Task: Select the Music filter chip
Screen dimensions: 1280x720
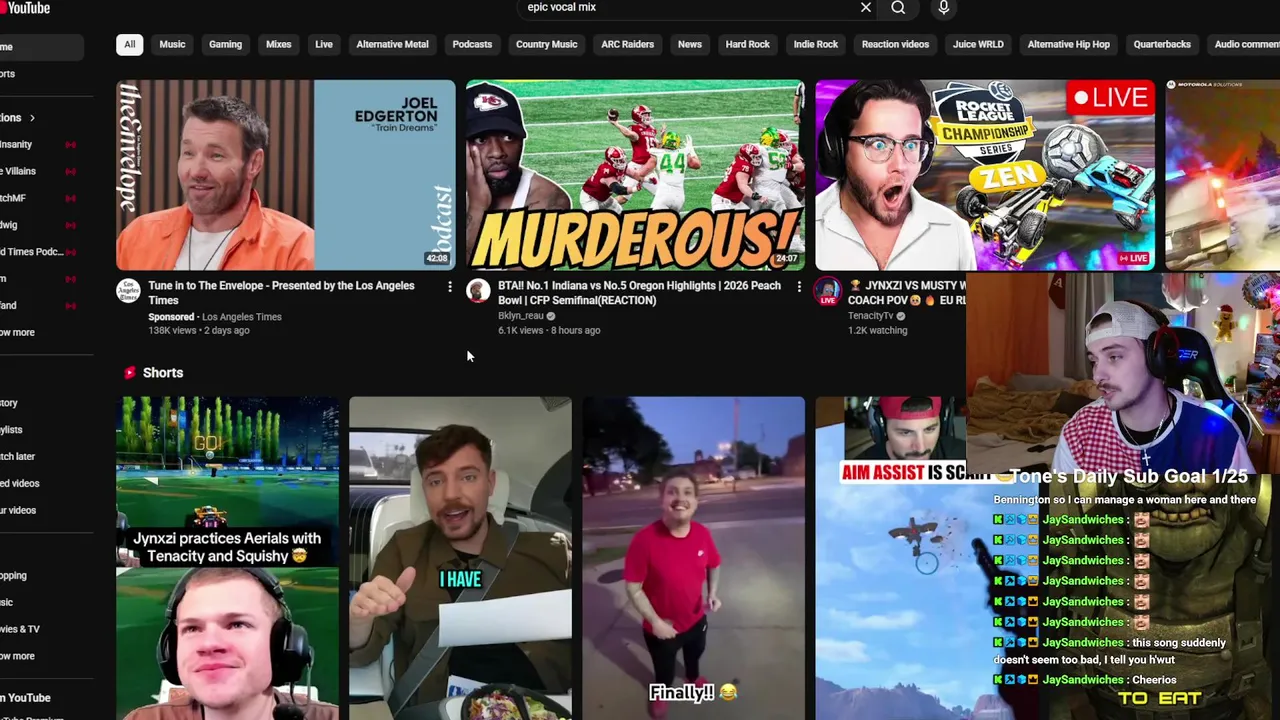Action: click(x=172, y=44)
